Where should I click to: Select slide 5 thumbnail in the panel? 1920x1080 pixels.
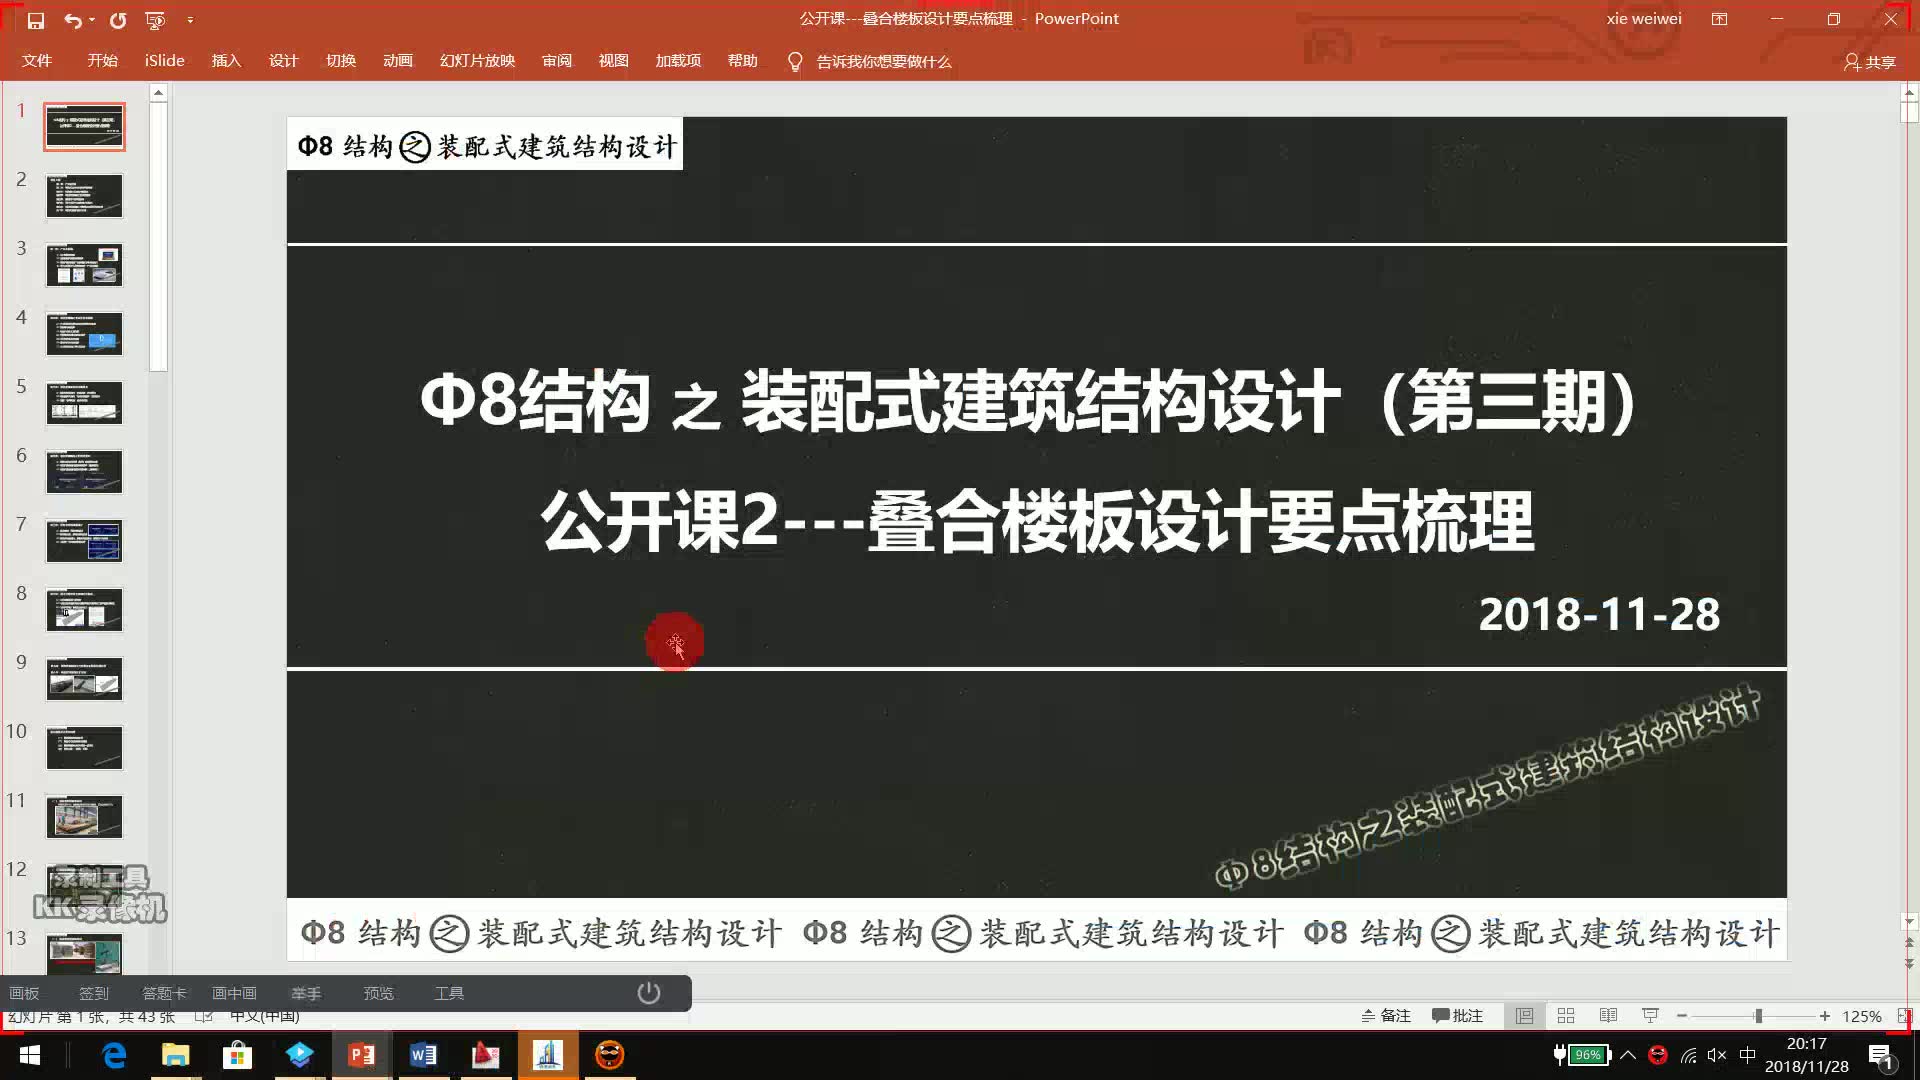click(x=84, y=402)
